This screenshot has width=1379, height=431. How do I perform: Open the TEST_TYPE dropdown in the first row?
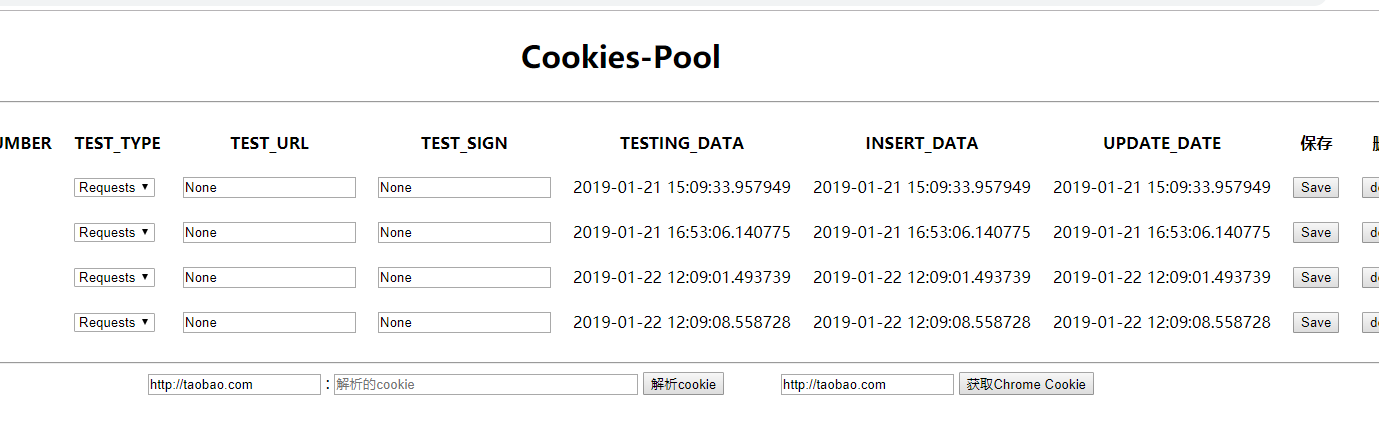[x=114, y=188]
